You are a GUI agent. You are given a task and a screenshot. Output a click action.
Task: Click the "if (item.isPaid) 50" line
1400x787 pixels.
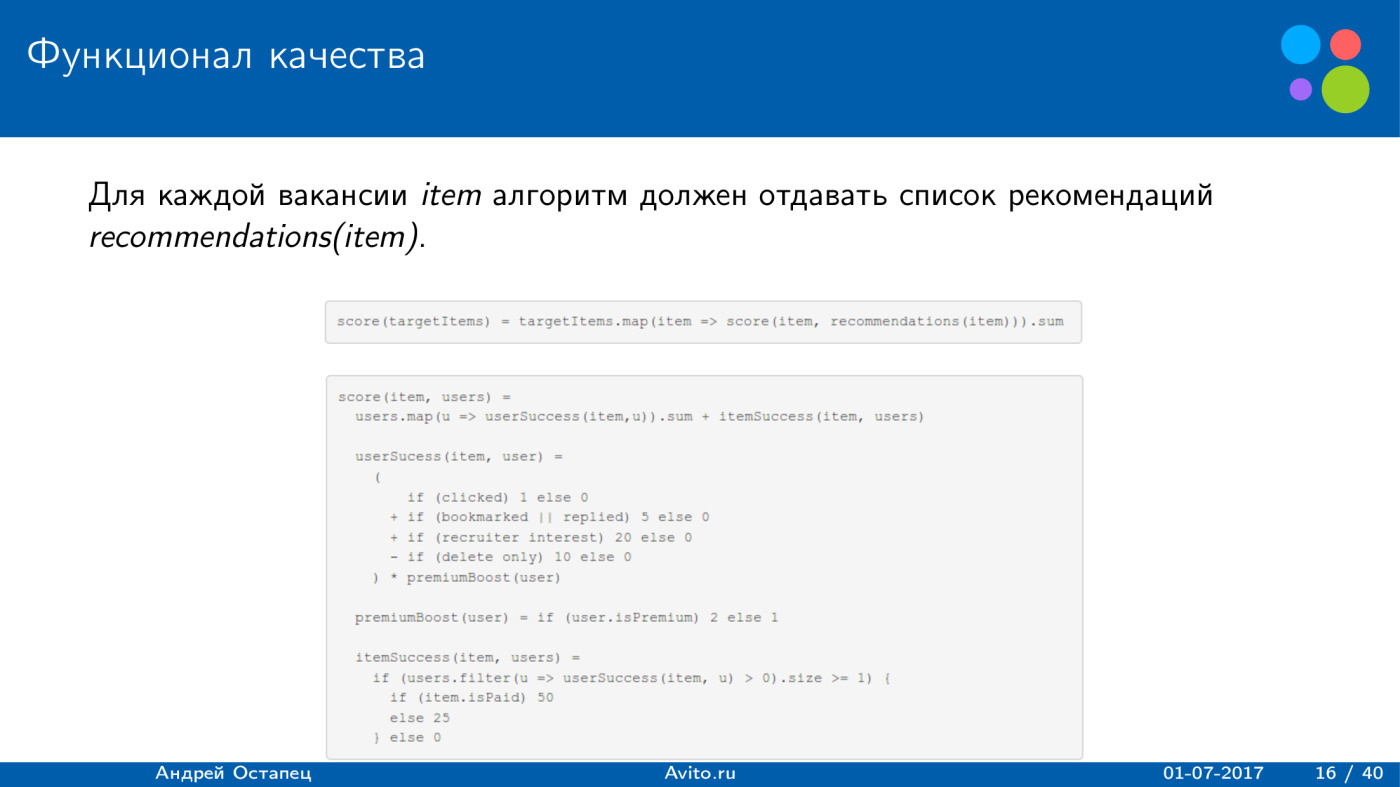(471, 698)
